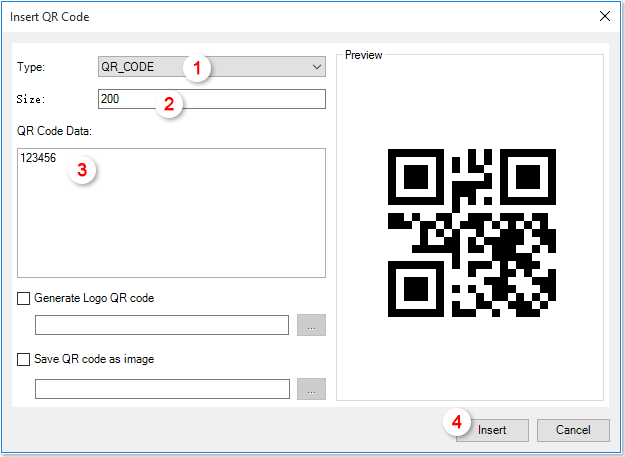Click the save image path field
The width and height of the screenshot is (625, 457).
pos(162,389)
